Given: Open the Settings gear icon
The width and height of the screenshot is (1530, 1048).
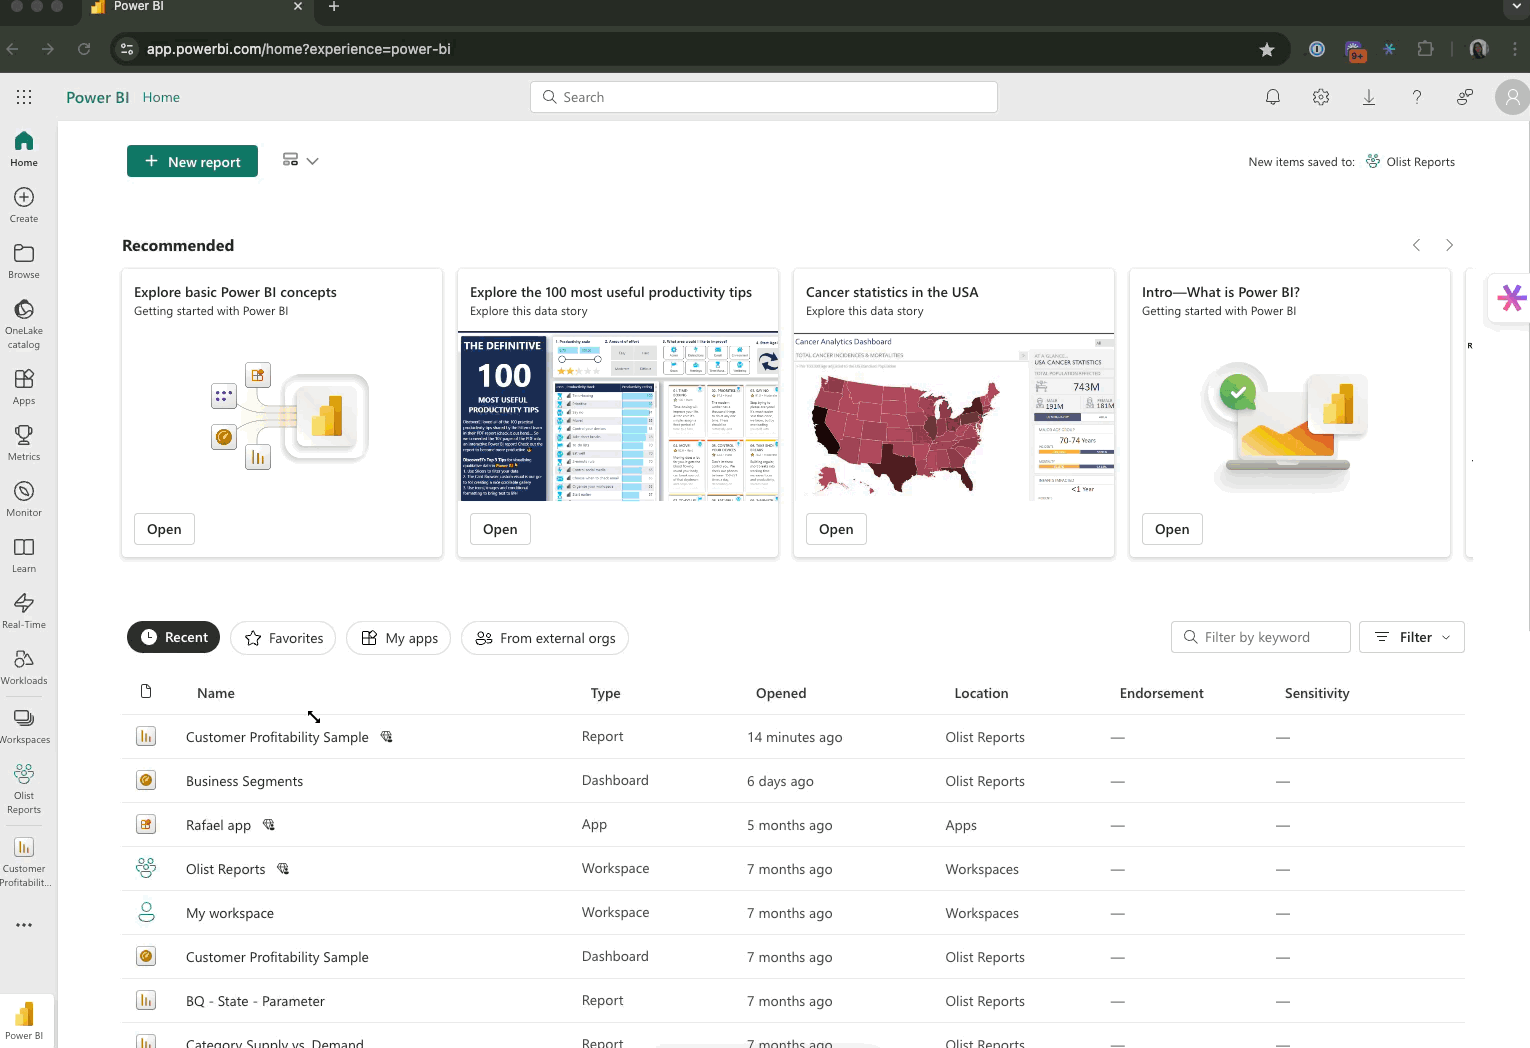Looking at the screenshot, I should point(1321,97).
